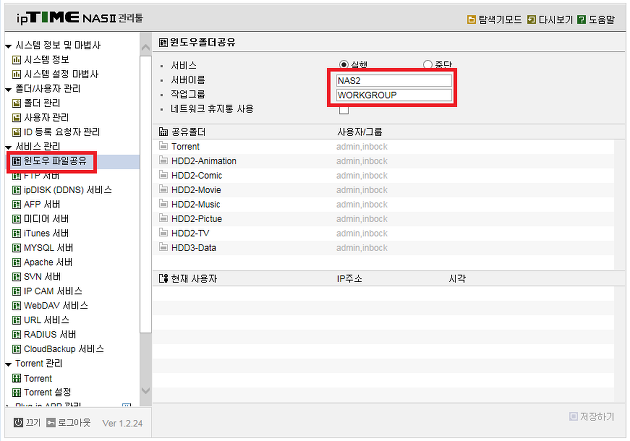Click the Torrent 설정 icon
The height and width of the screenshot is (441, 630).
click(16, 392)
